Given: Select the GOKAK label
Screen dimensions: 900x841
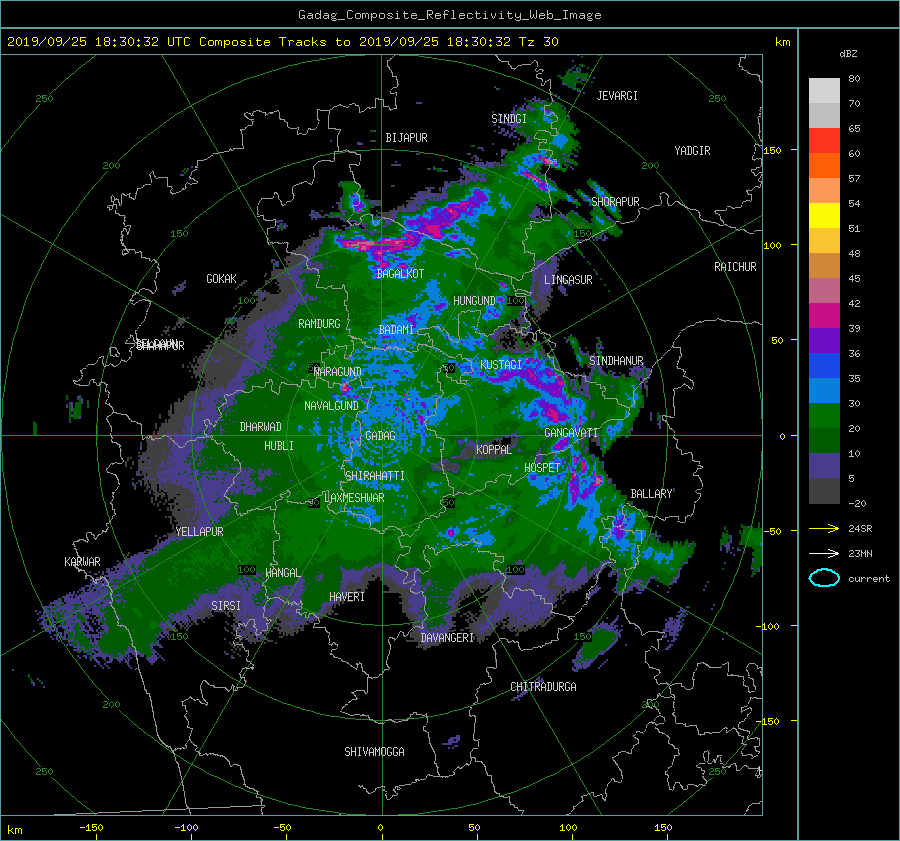Looking at the screenshot, I should tap(222, 279).
